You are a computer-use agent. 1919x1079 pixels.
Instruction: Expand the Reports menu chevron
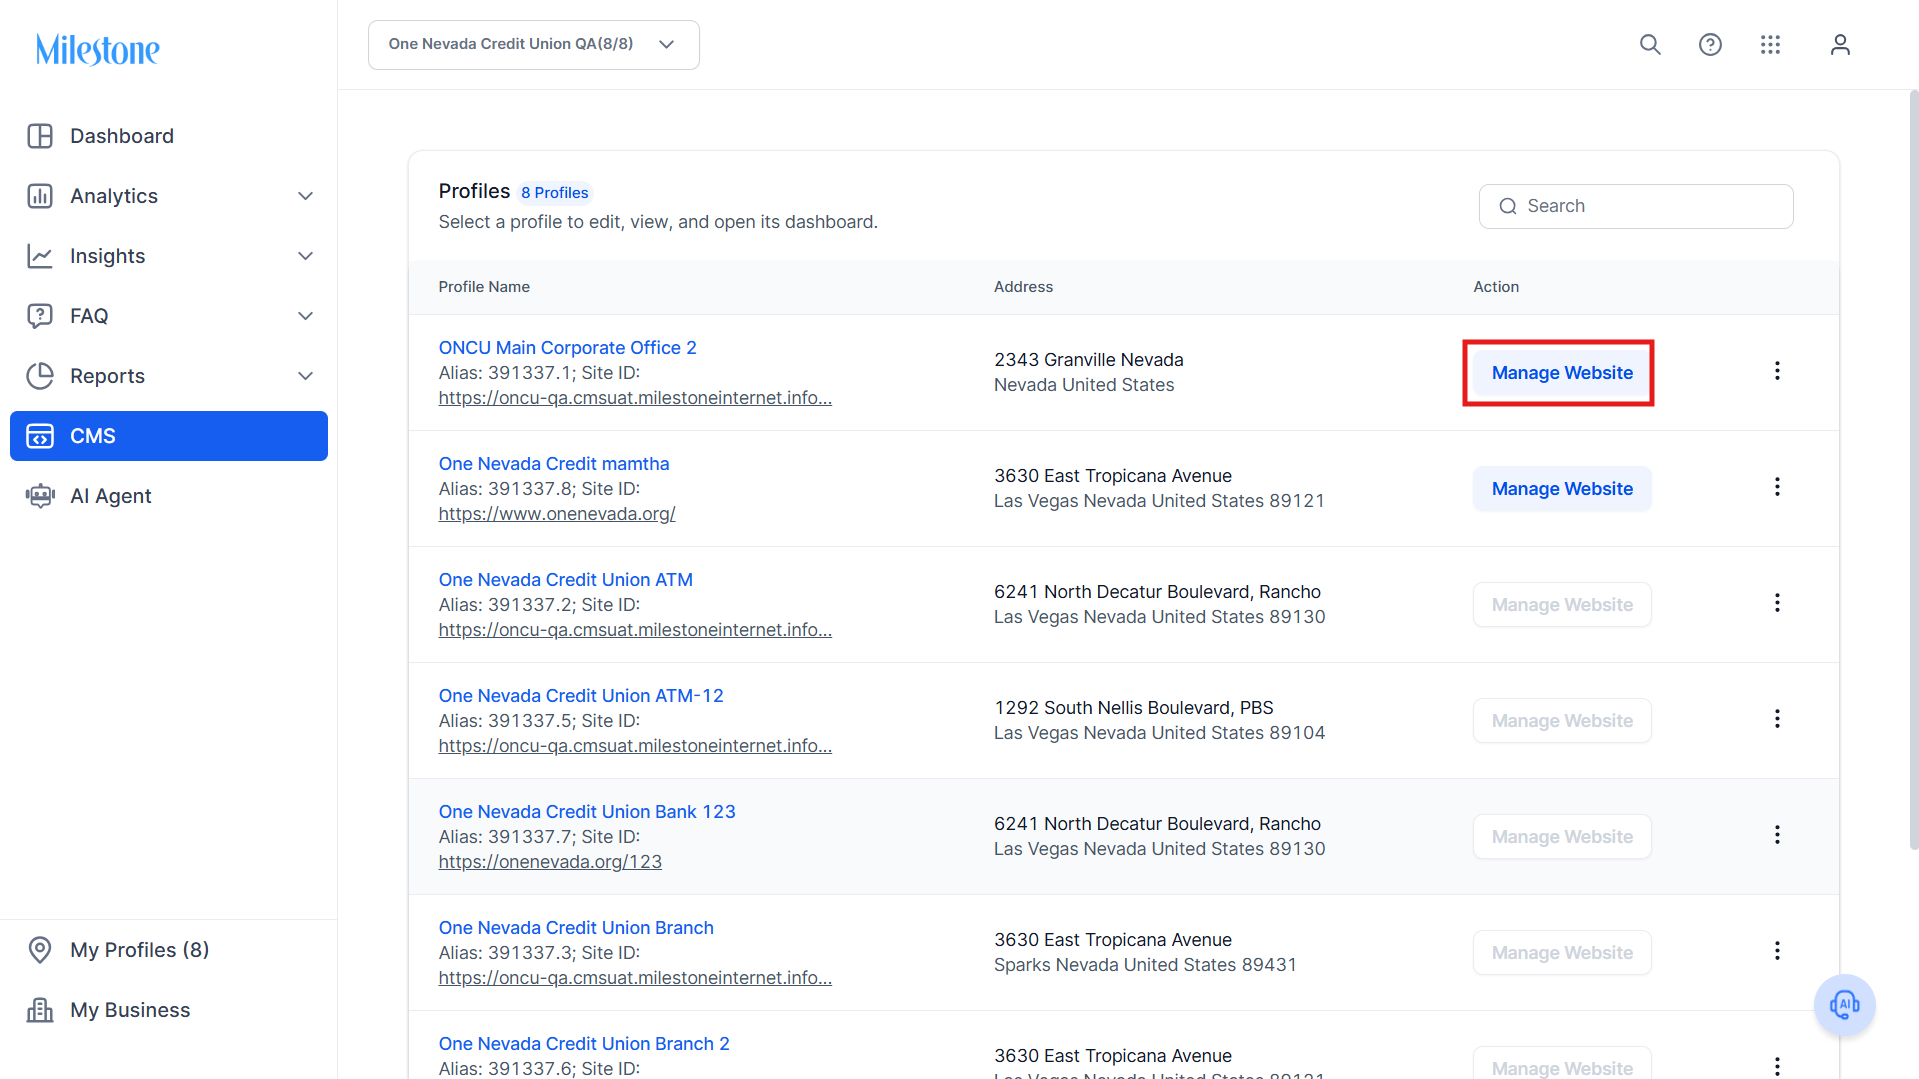click(x=306, y=376)
